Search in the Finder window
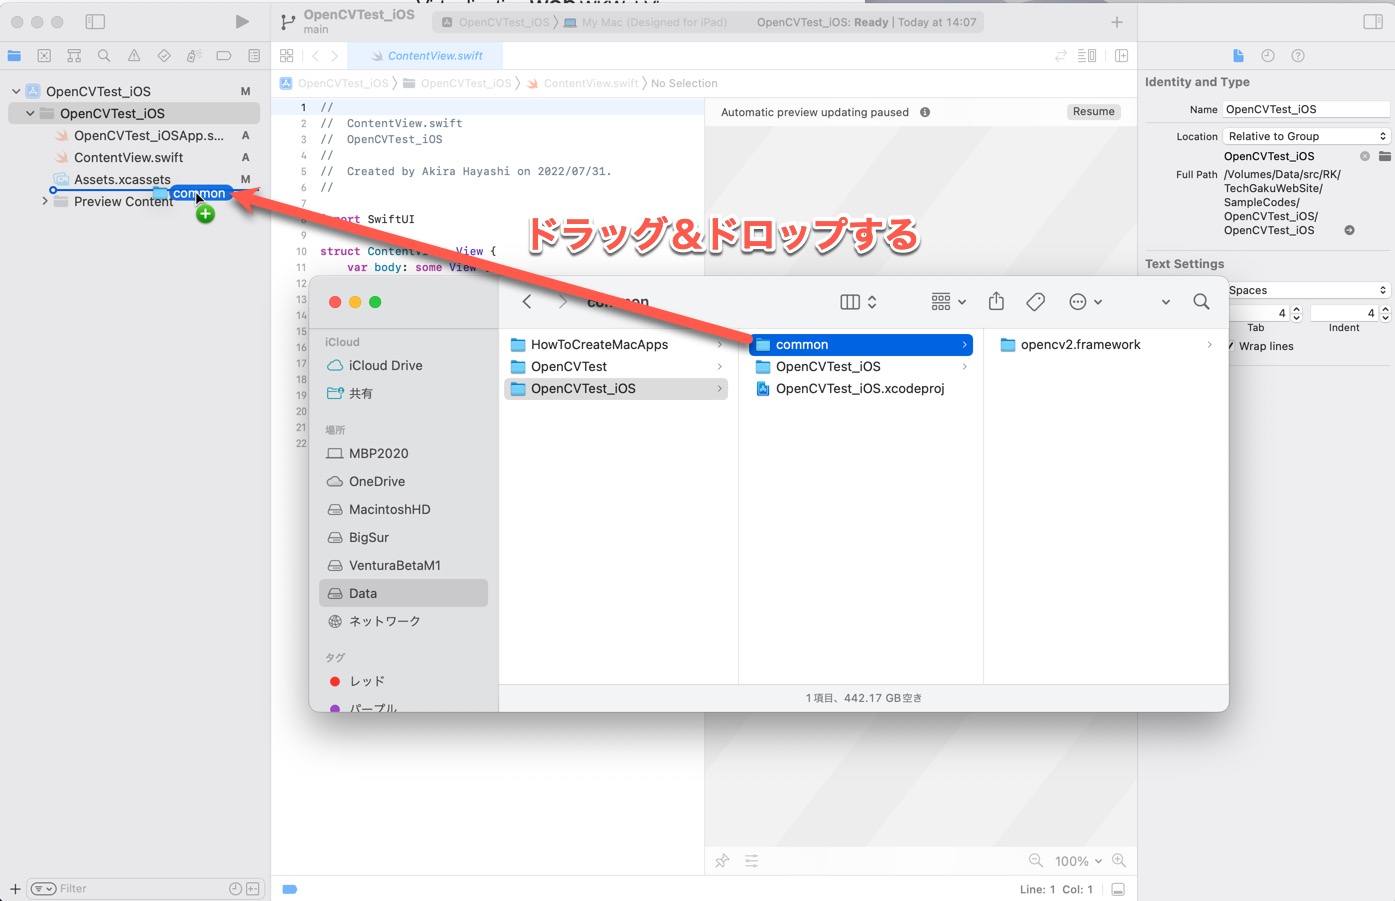 pyautogui.click(x=1201, y=301)
